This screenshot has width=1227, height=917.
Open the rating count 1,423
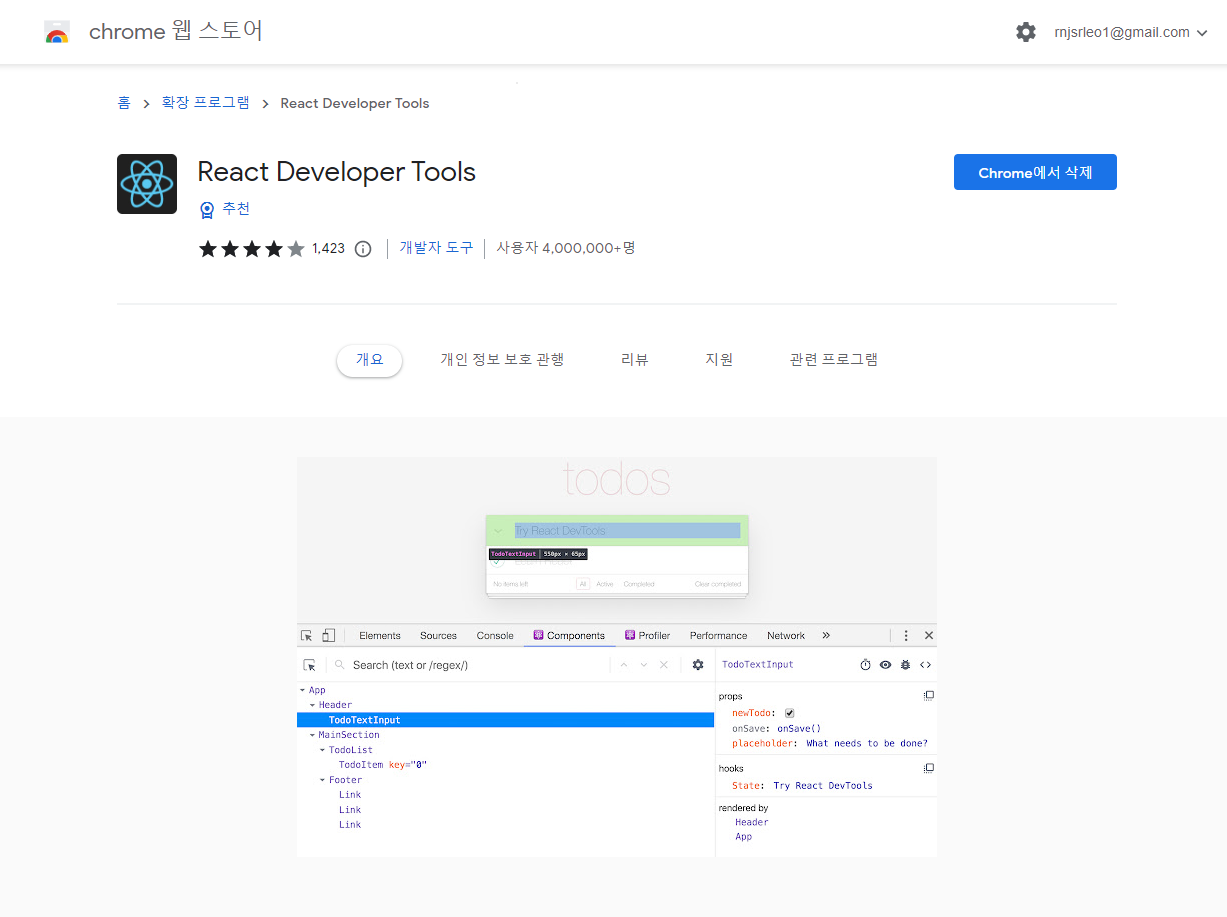(328, 249)
